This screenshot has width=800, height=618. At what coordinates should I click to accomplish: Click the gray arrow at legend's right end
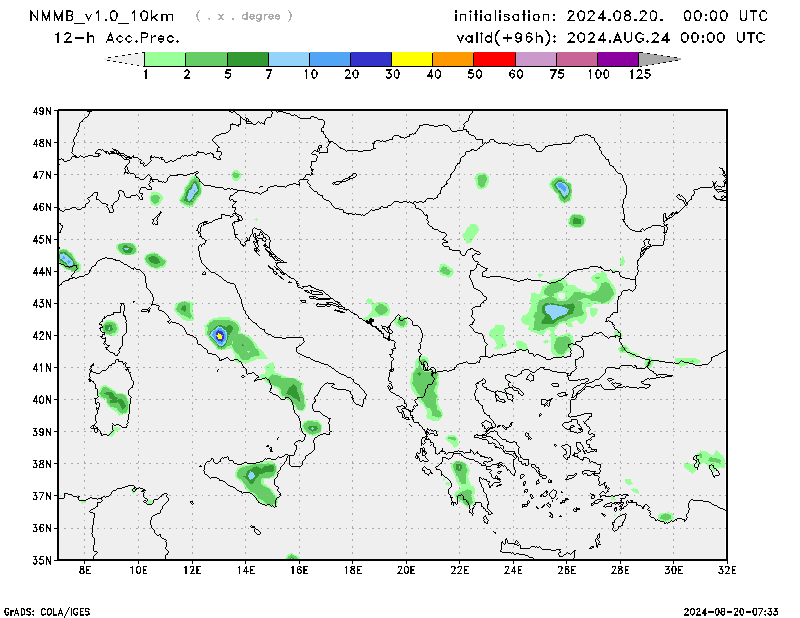click(x=659, y=59)
